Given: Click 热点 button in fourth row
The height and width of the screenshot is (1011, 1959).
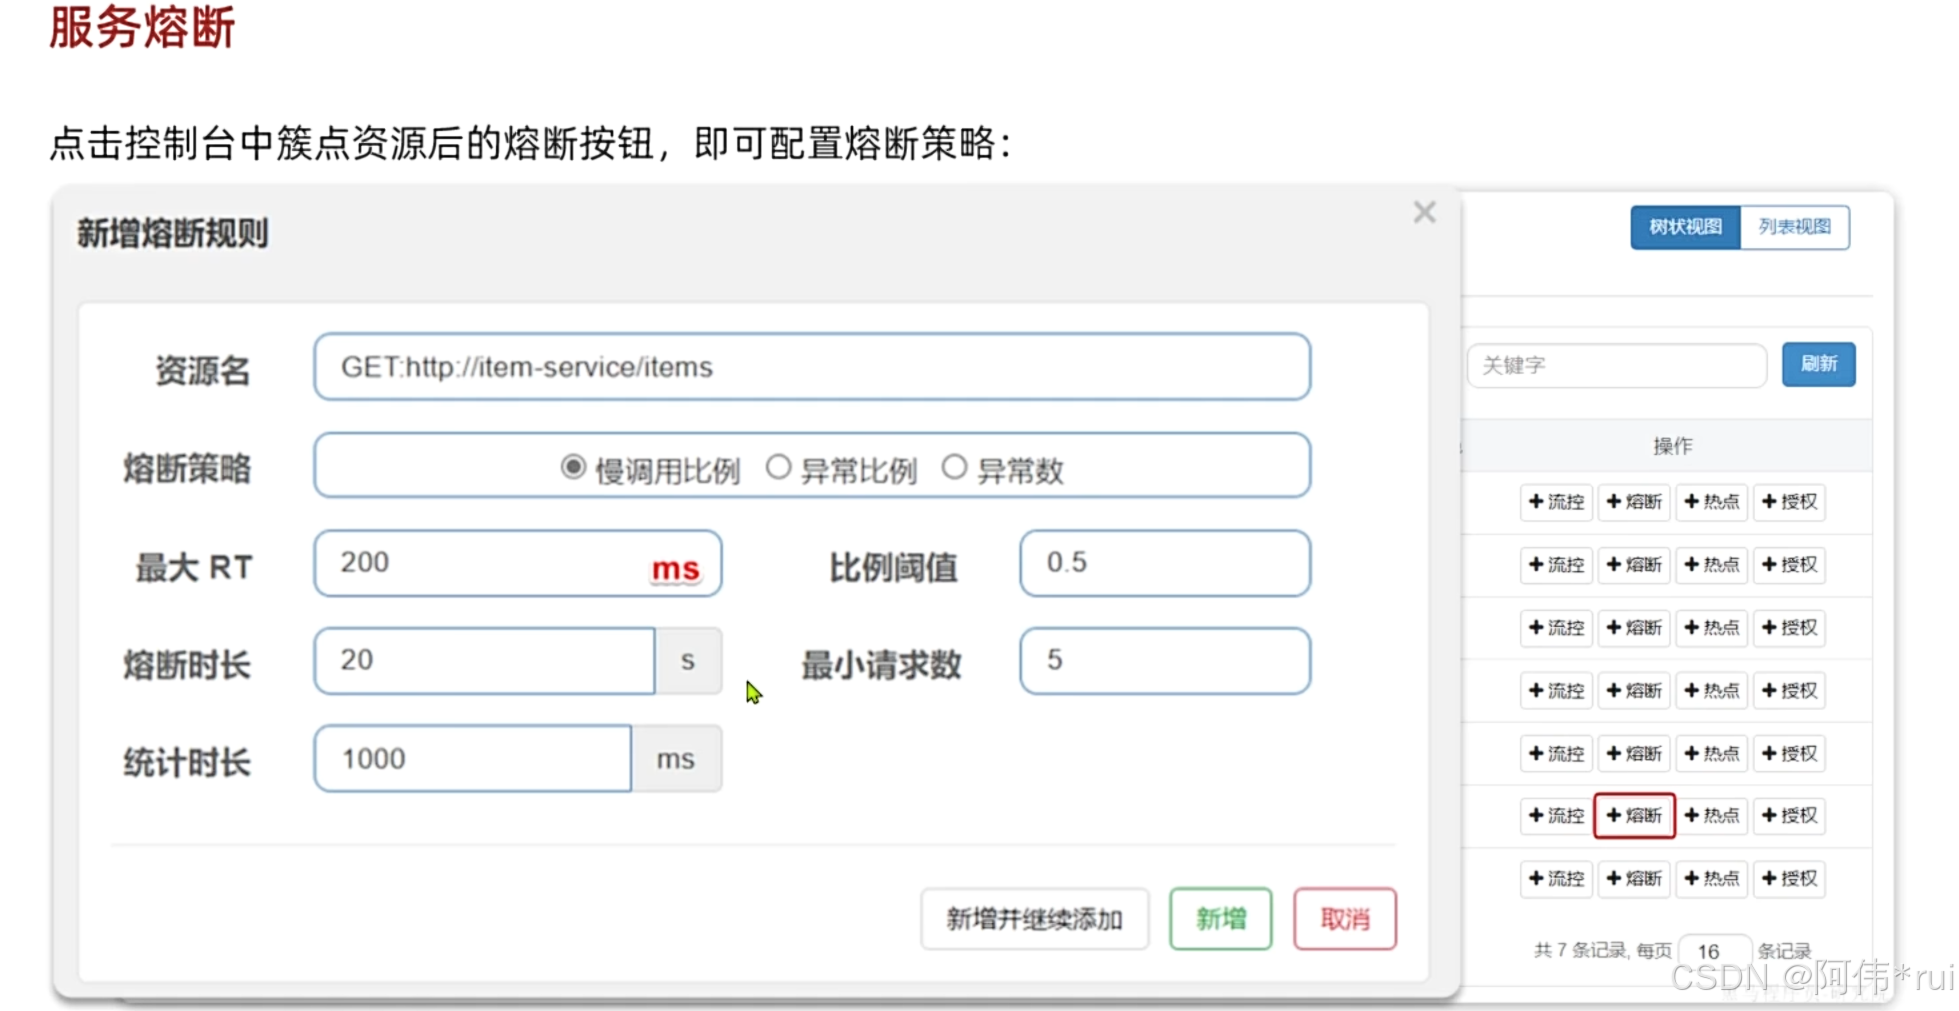Looking at the screenshot, I should tap(1712, 691).
